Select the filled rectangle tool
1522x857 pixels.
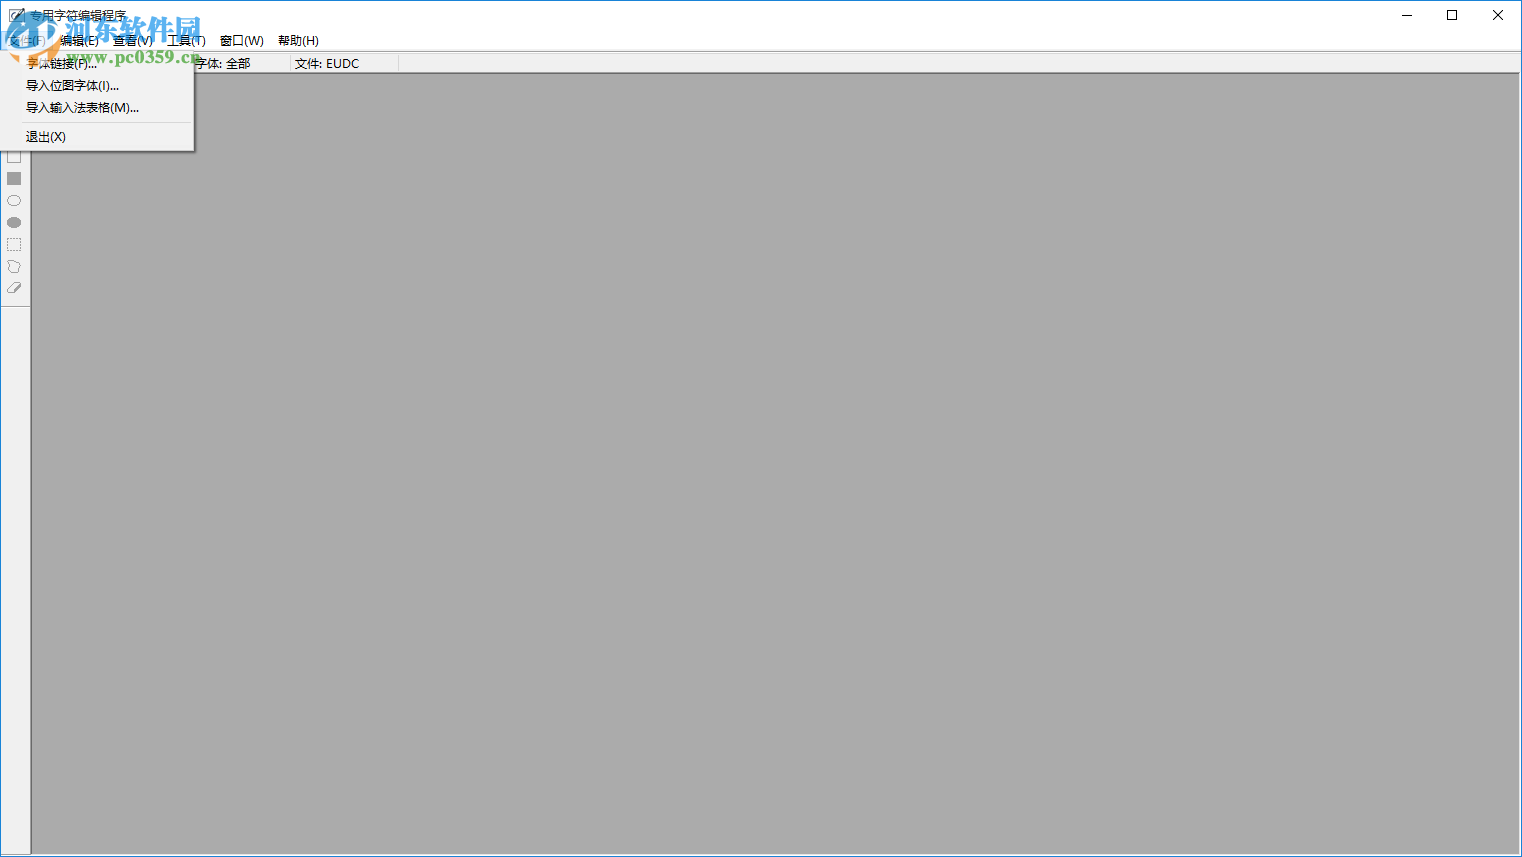click(x=14, y=179)
